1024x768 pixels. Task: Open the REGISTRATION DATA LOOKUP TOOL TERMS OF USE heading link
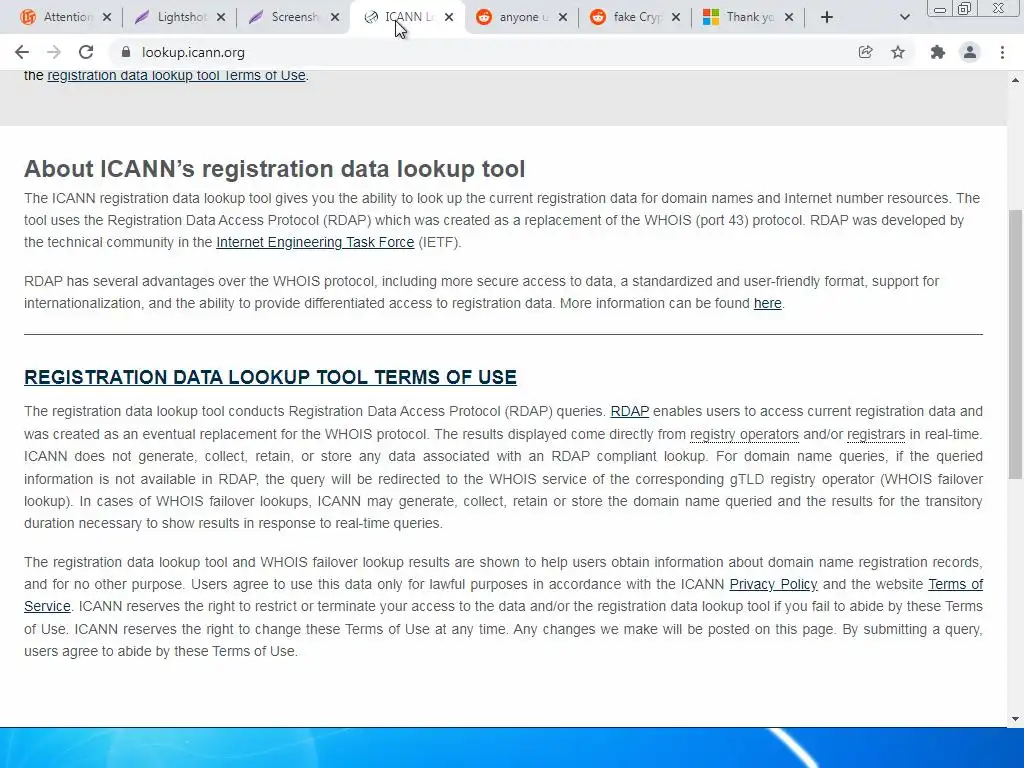[270, 377]
